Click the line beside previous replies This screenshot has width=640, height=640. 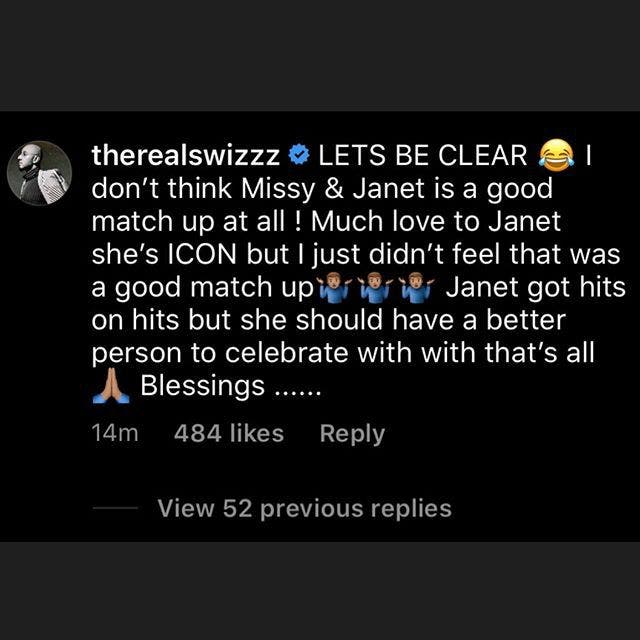coord(115,508)
